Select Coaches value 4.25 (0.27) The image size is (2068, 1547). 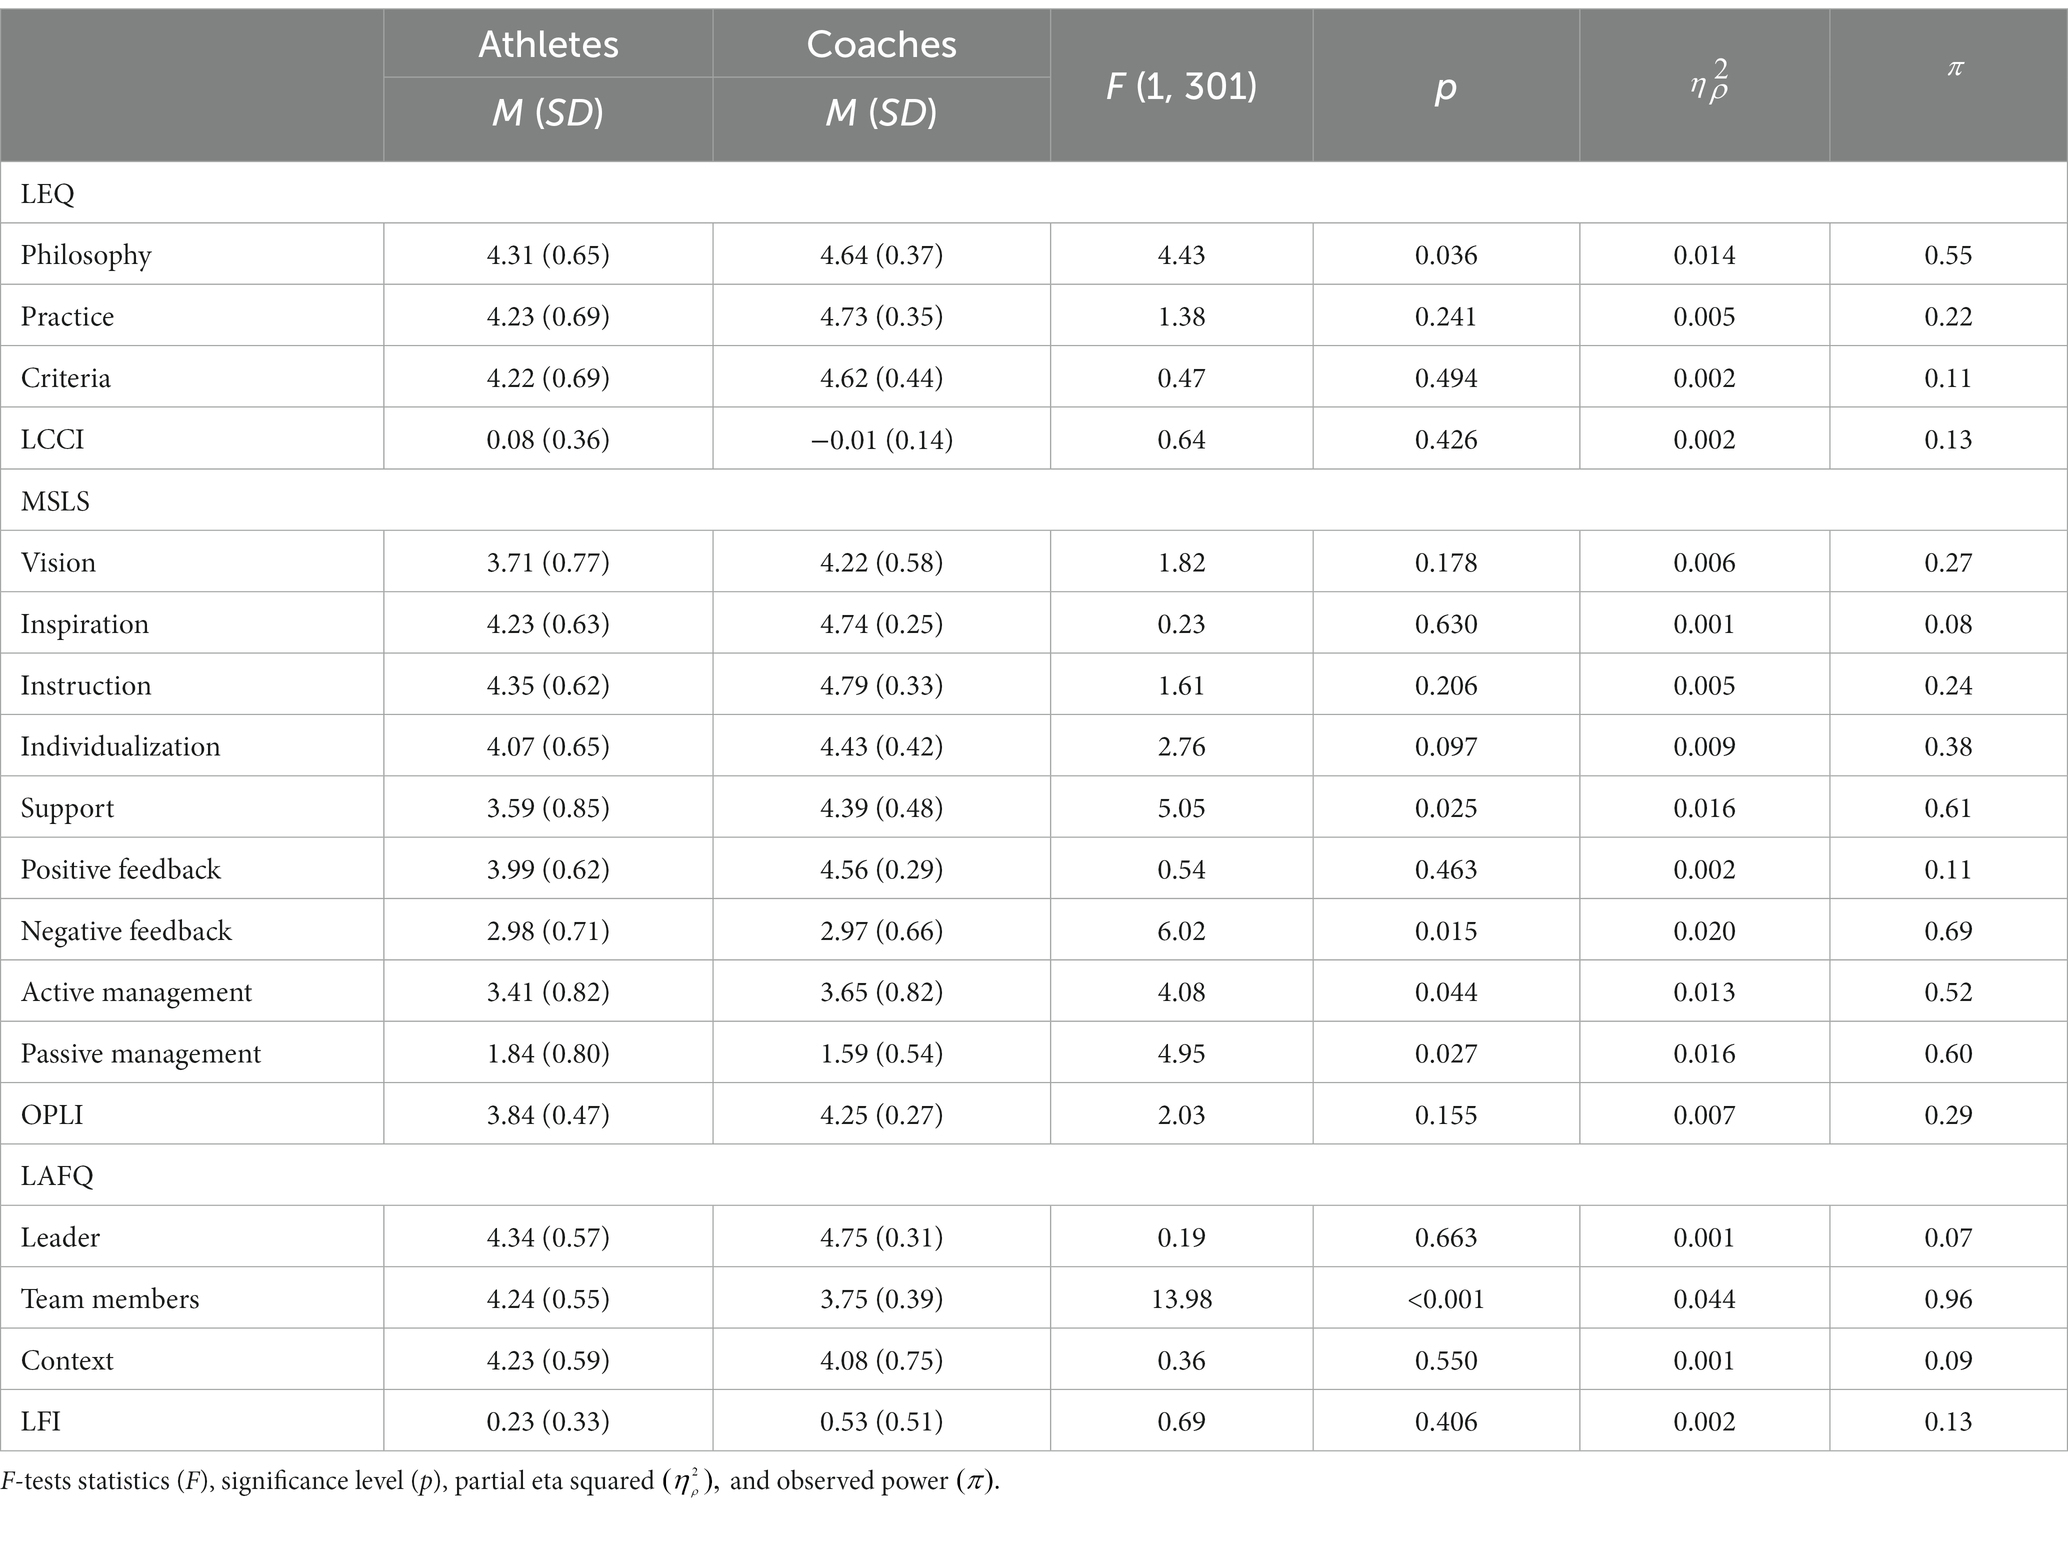881,1115
